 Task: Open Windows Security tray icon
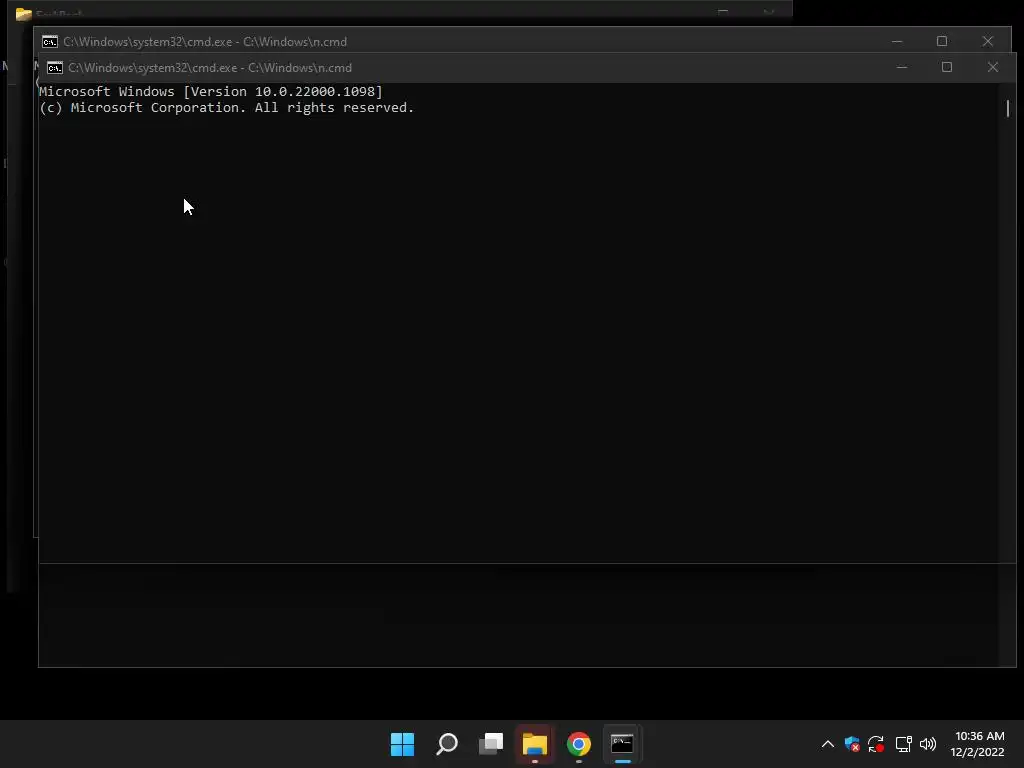point(852,744)
